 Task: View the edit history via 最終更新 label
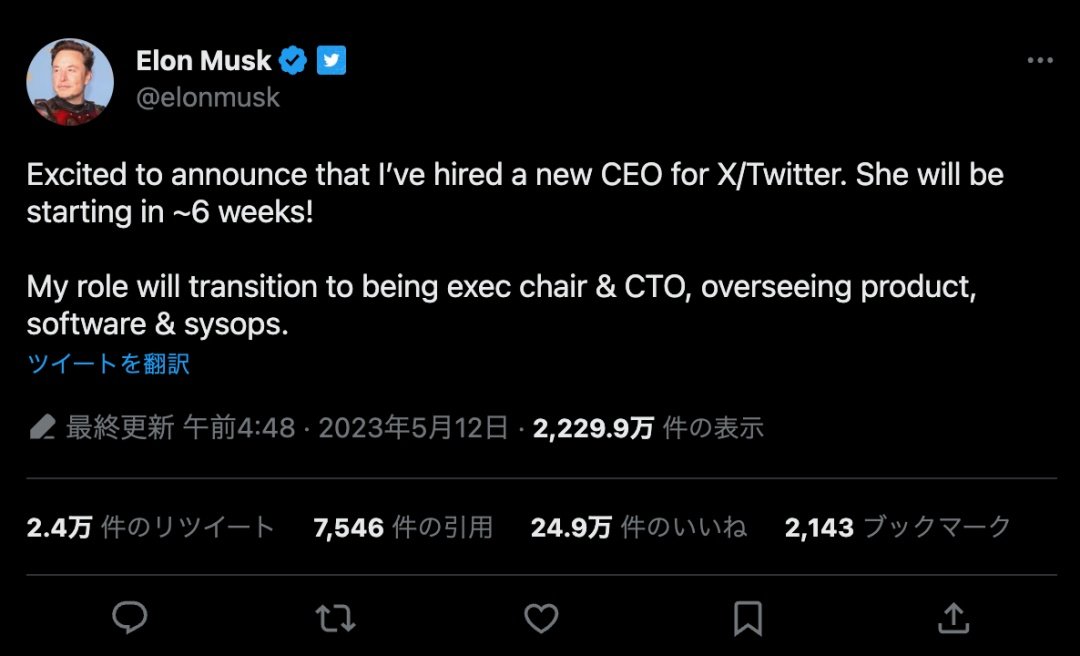pos(120,427)
